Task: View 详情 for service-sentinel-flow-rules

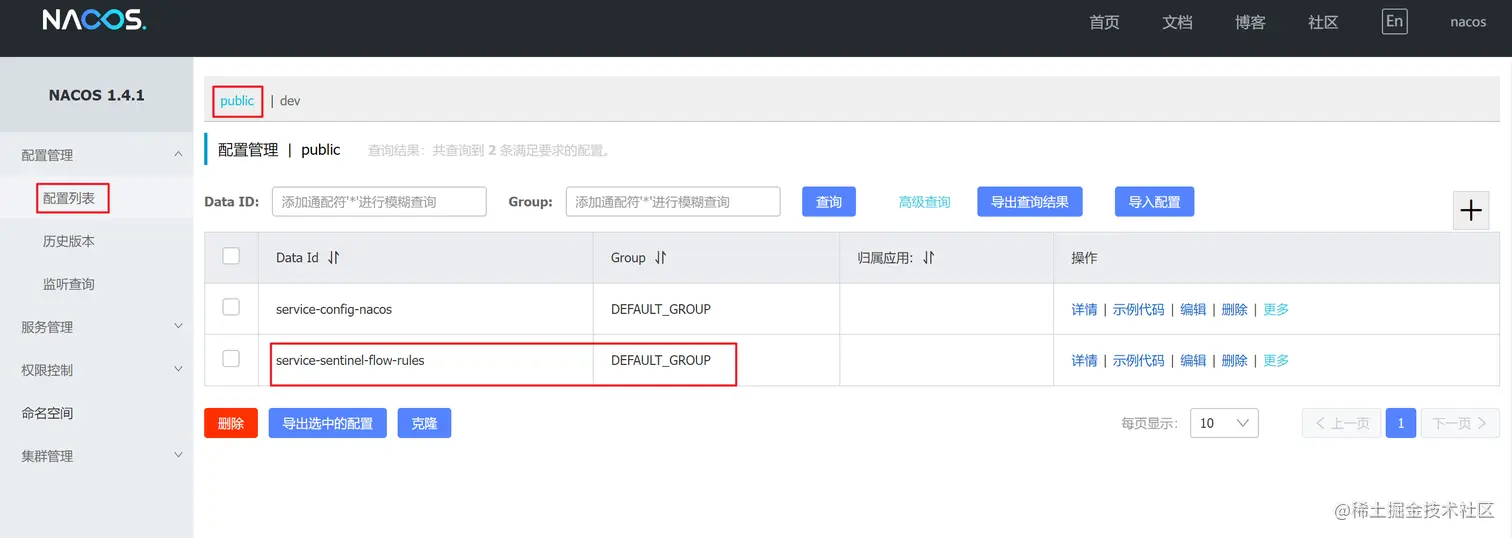Action: (x=1084, y=360)
